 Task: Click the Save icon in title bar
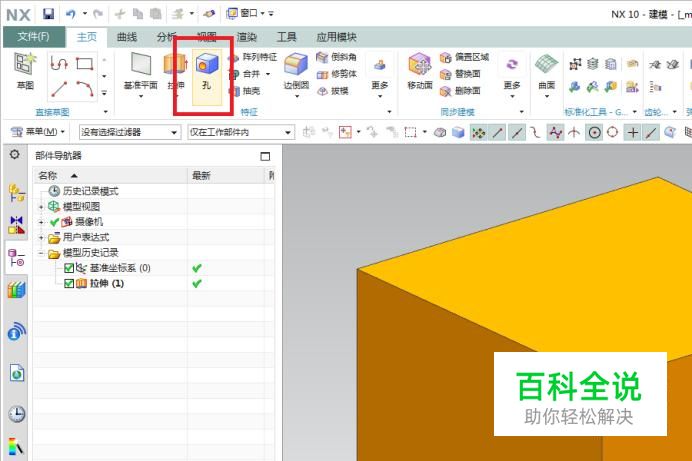click(48, 14)
